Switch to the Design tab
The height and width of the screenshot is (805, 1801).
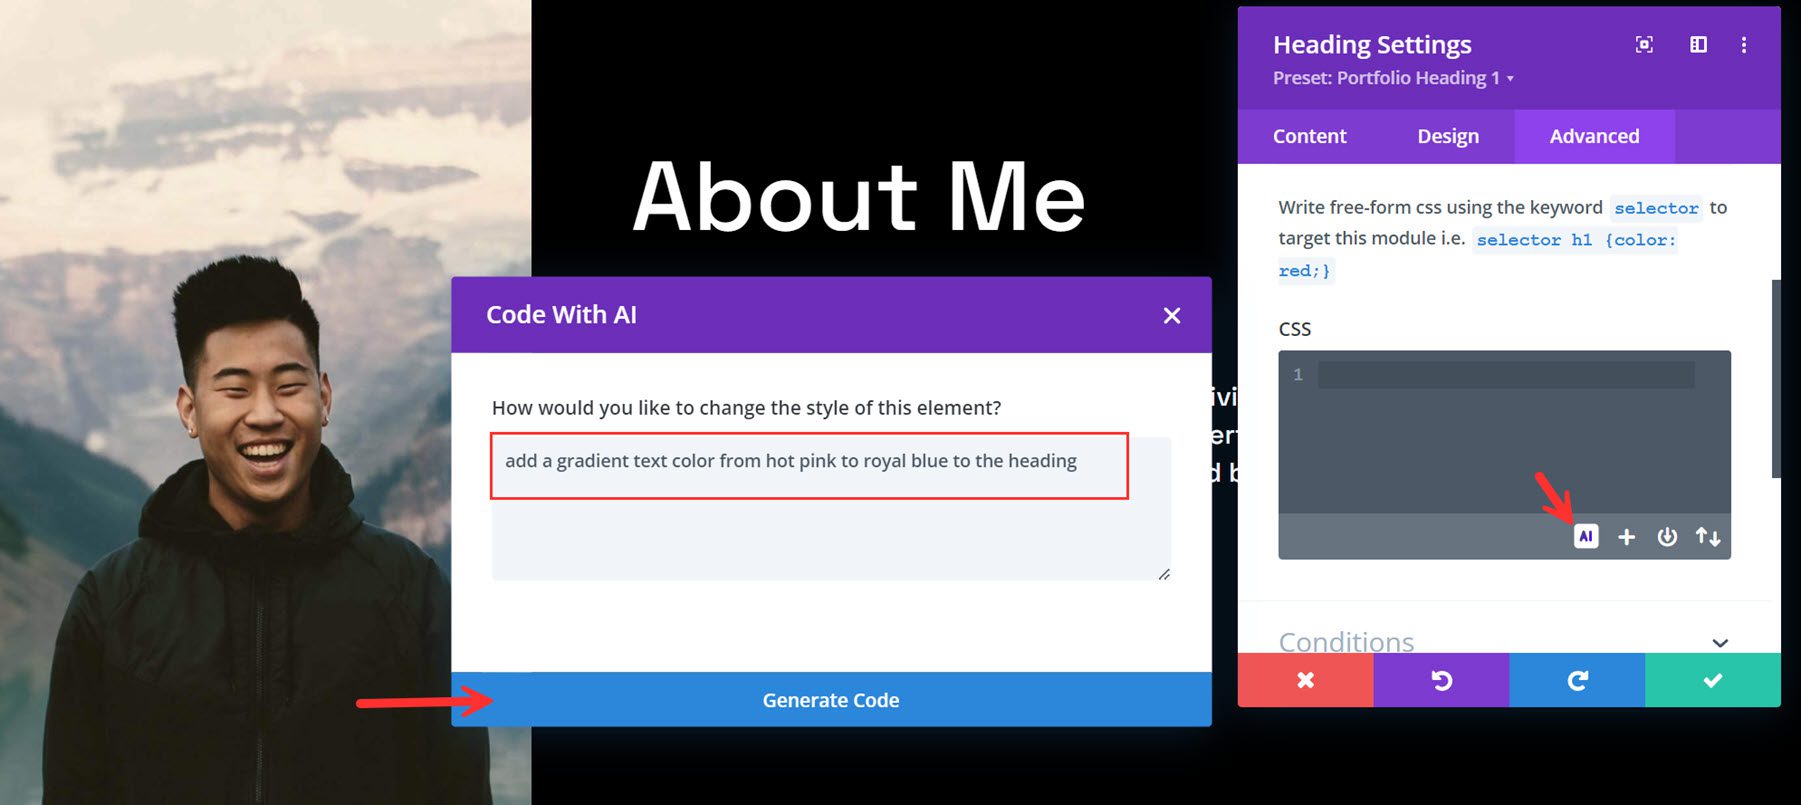click(x=1448, y=136)
